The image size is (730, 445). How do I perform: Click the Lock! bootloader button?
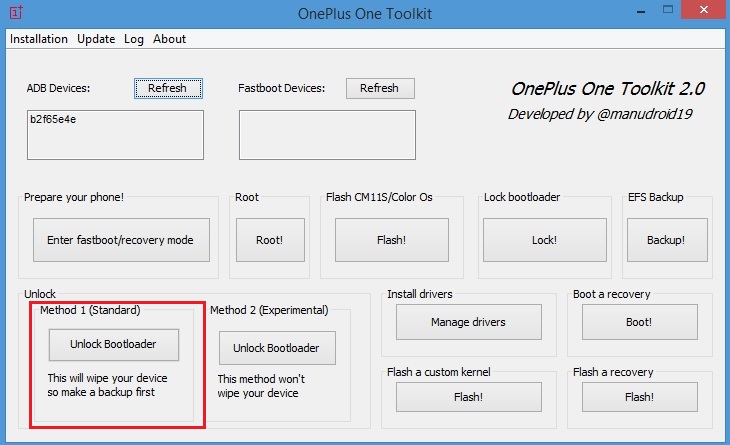click(545, 240)
